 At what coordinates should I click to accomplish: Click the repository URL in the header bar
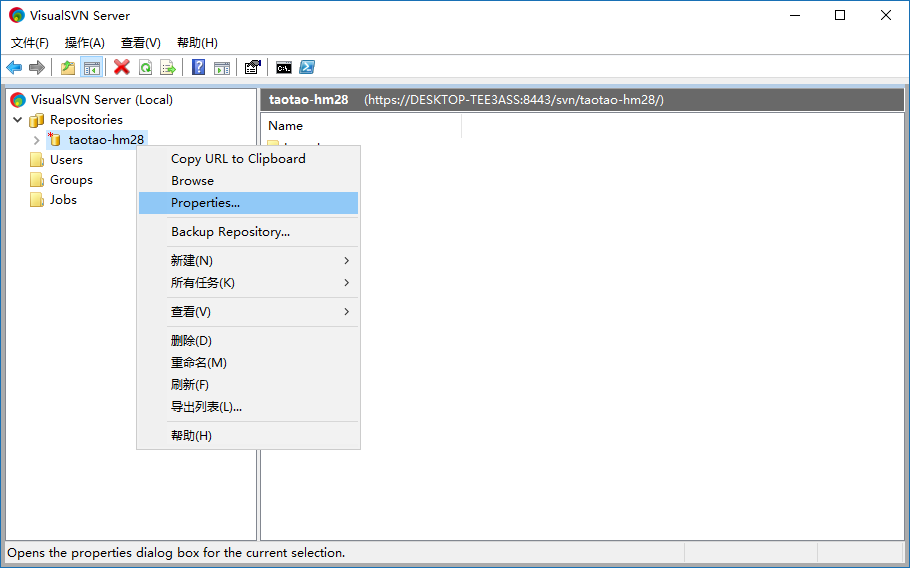point(514,100)
